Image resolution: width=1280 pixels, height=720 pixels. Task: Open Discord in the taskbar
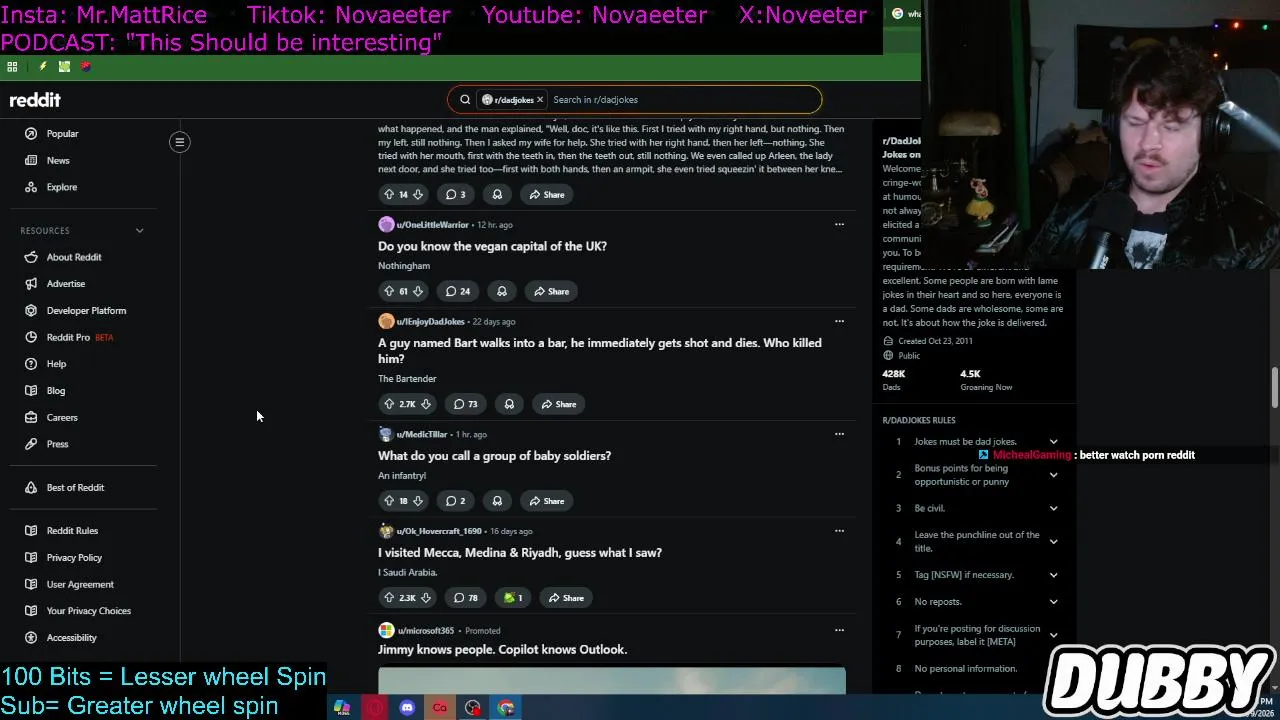pos(407,708)
